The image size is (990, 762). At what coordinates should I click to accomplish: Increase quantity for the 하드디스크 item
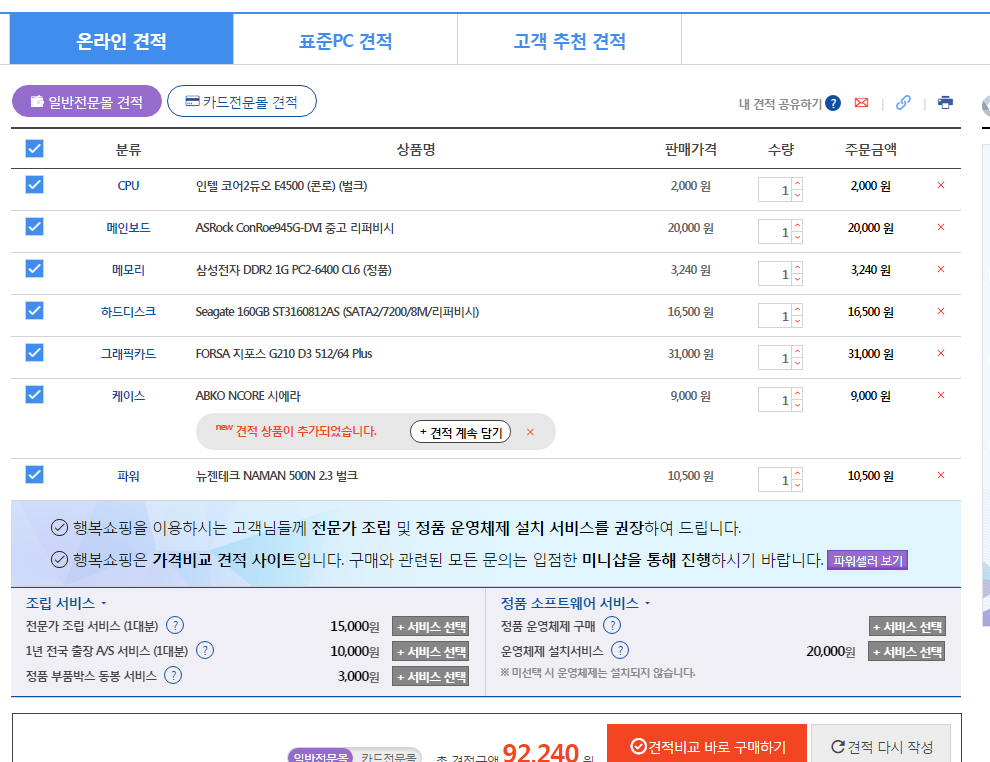[797, 309]
